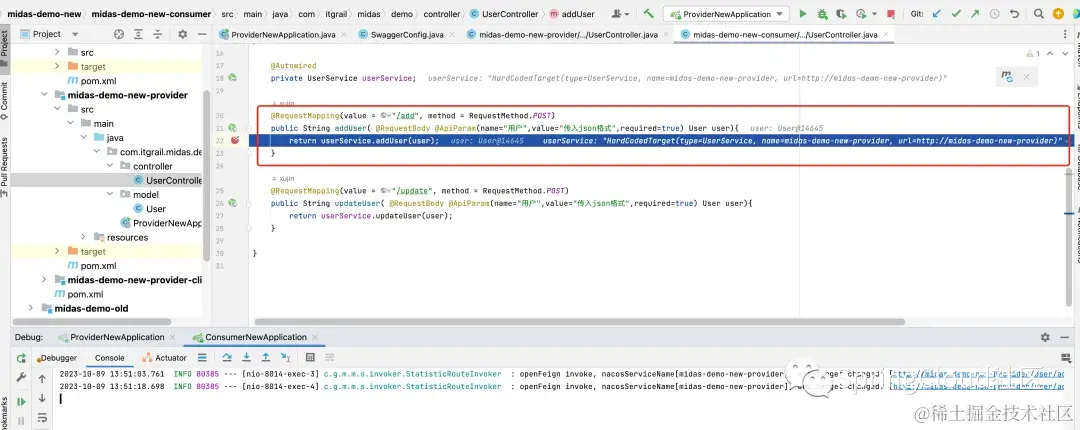This screenshot has width=1080, height=430.
Task: Expand all nodes in the Project panel
Action: coord(140,34)
